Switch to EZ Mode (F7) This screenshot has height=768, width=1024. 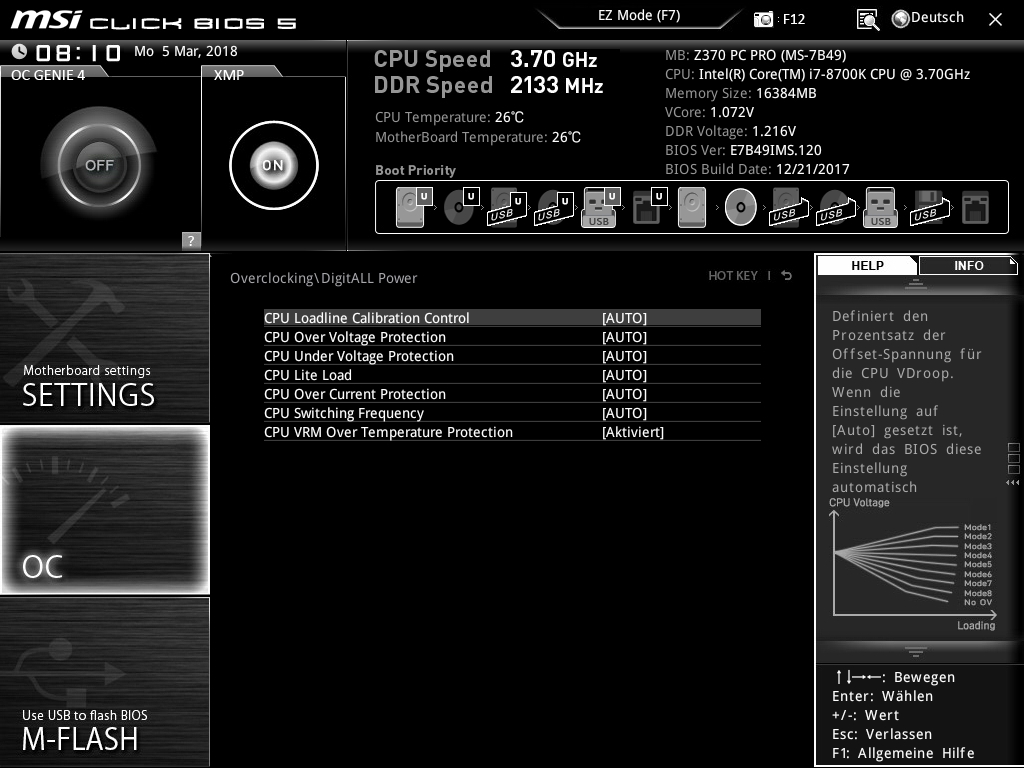point(639,15)
